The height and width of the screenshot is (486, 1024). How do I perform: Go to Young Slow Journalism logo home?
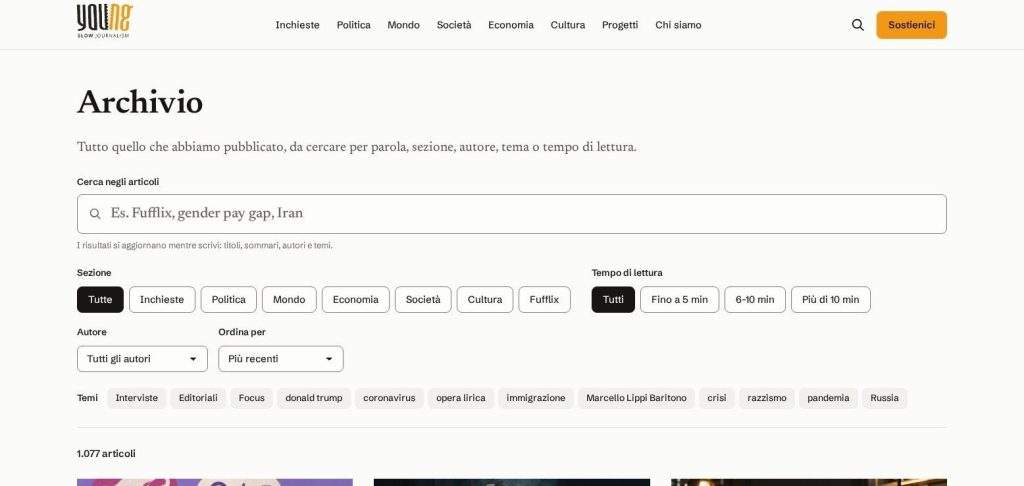point(104,21)
